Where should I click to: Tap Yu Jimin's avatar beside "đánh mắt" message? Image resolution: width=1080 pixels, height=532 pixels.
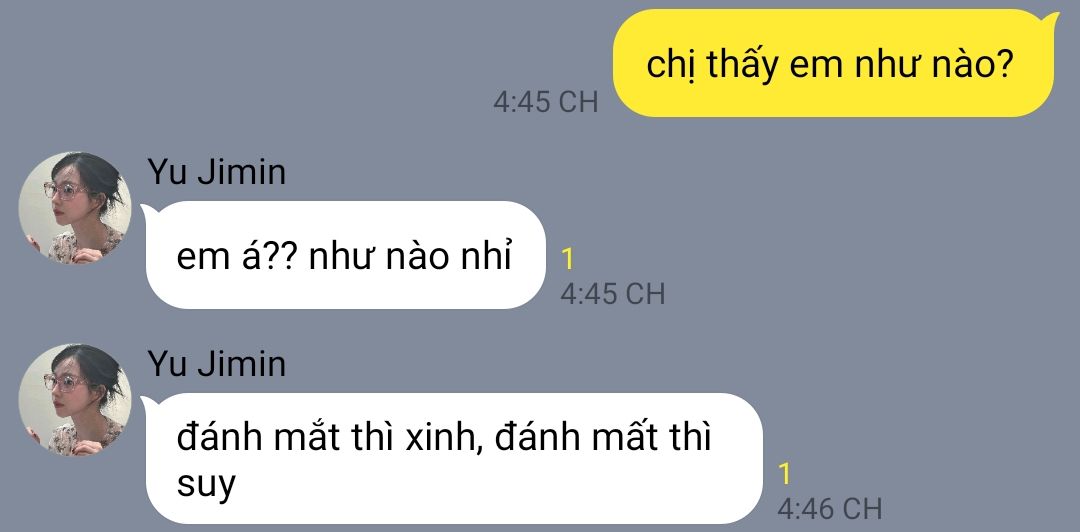(x=74, y=400)
